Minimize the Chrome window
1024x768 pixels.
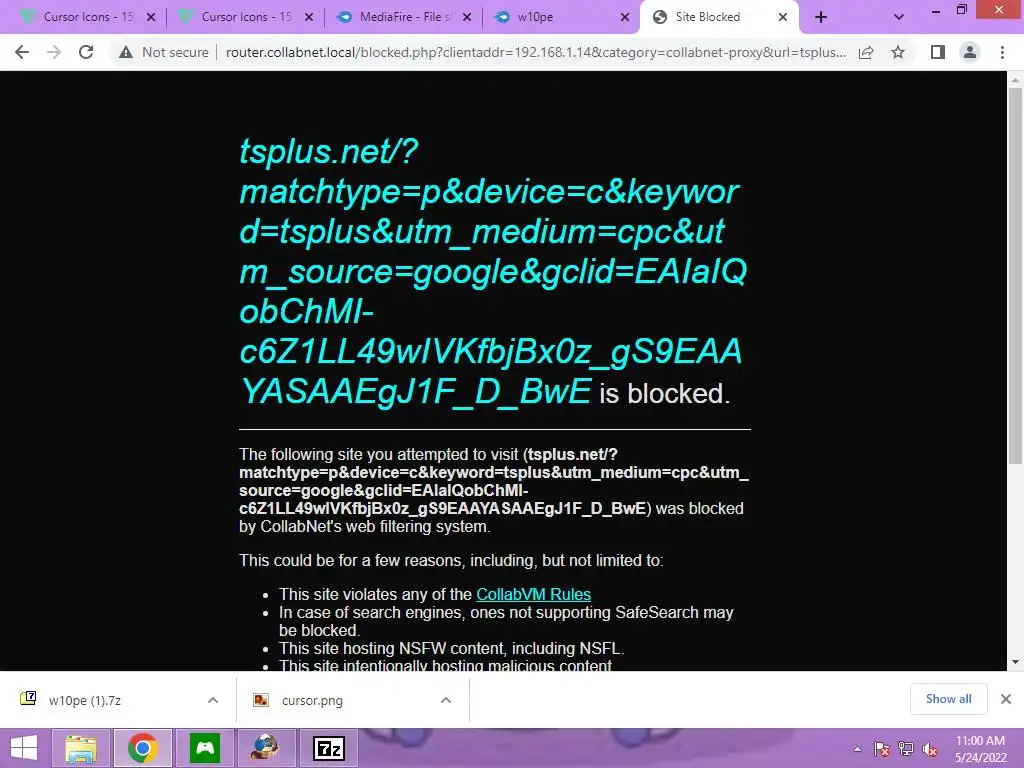point(936,10)
